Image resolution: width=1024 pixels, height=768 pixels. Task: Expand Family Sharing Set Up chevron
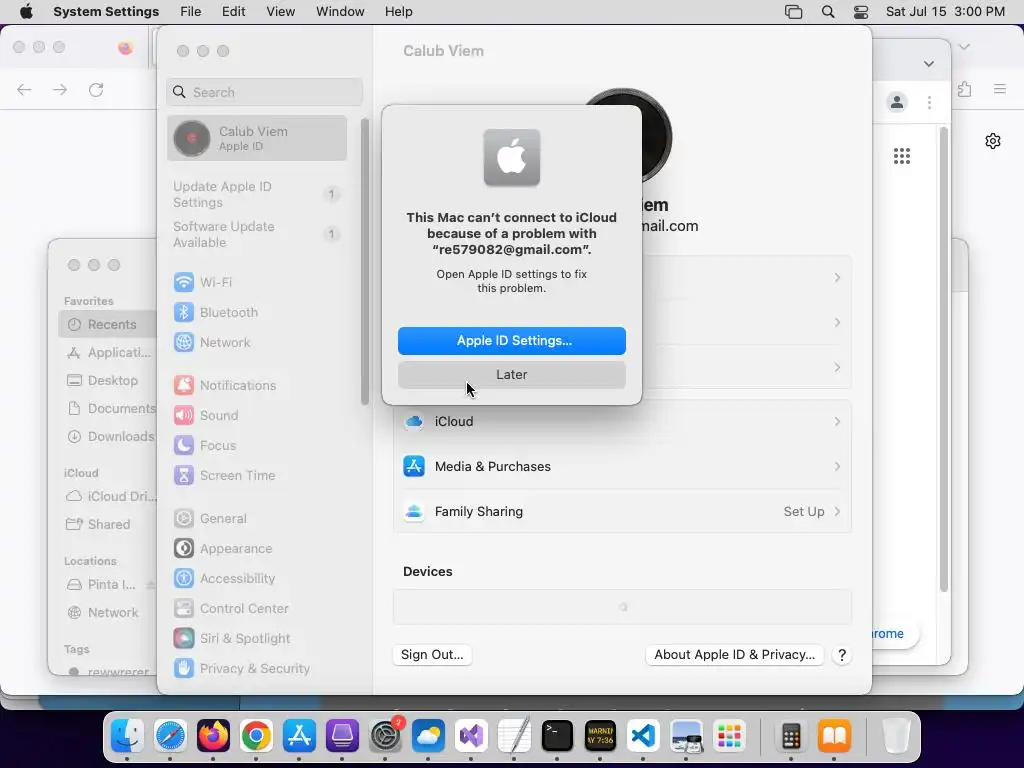click(837, 511)
